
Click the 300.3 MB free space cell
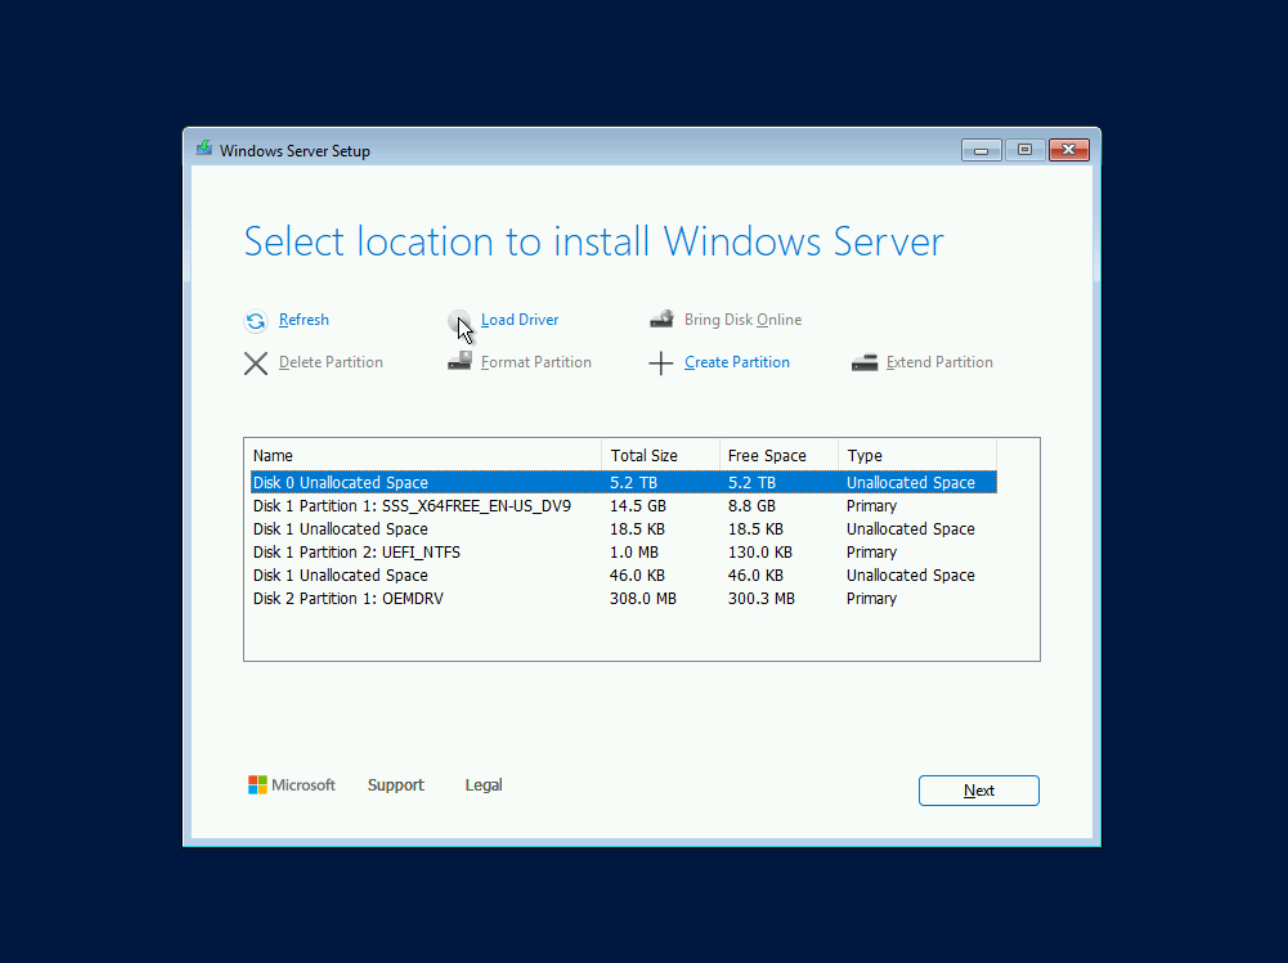(761, 598)
